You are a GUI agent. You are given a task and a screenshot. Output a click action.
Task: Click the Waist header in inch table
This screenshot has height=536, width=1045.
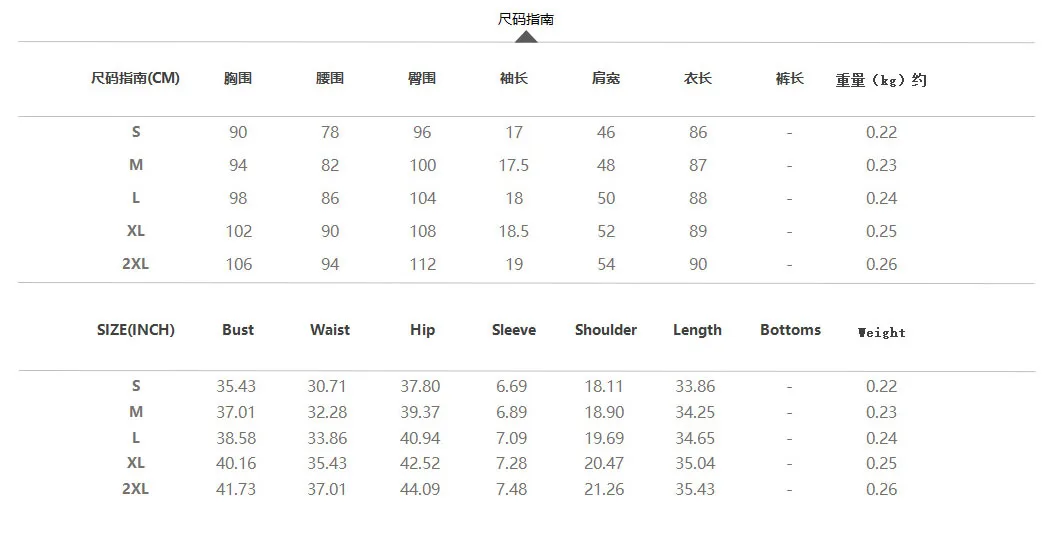pyautogui.click(x=330, y=330)
